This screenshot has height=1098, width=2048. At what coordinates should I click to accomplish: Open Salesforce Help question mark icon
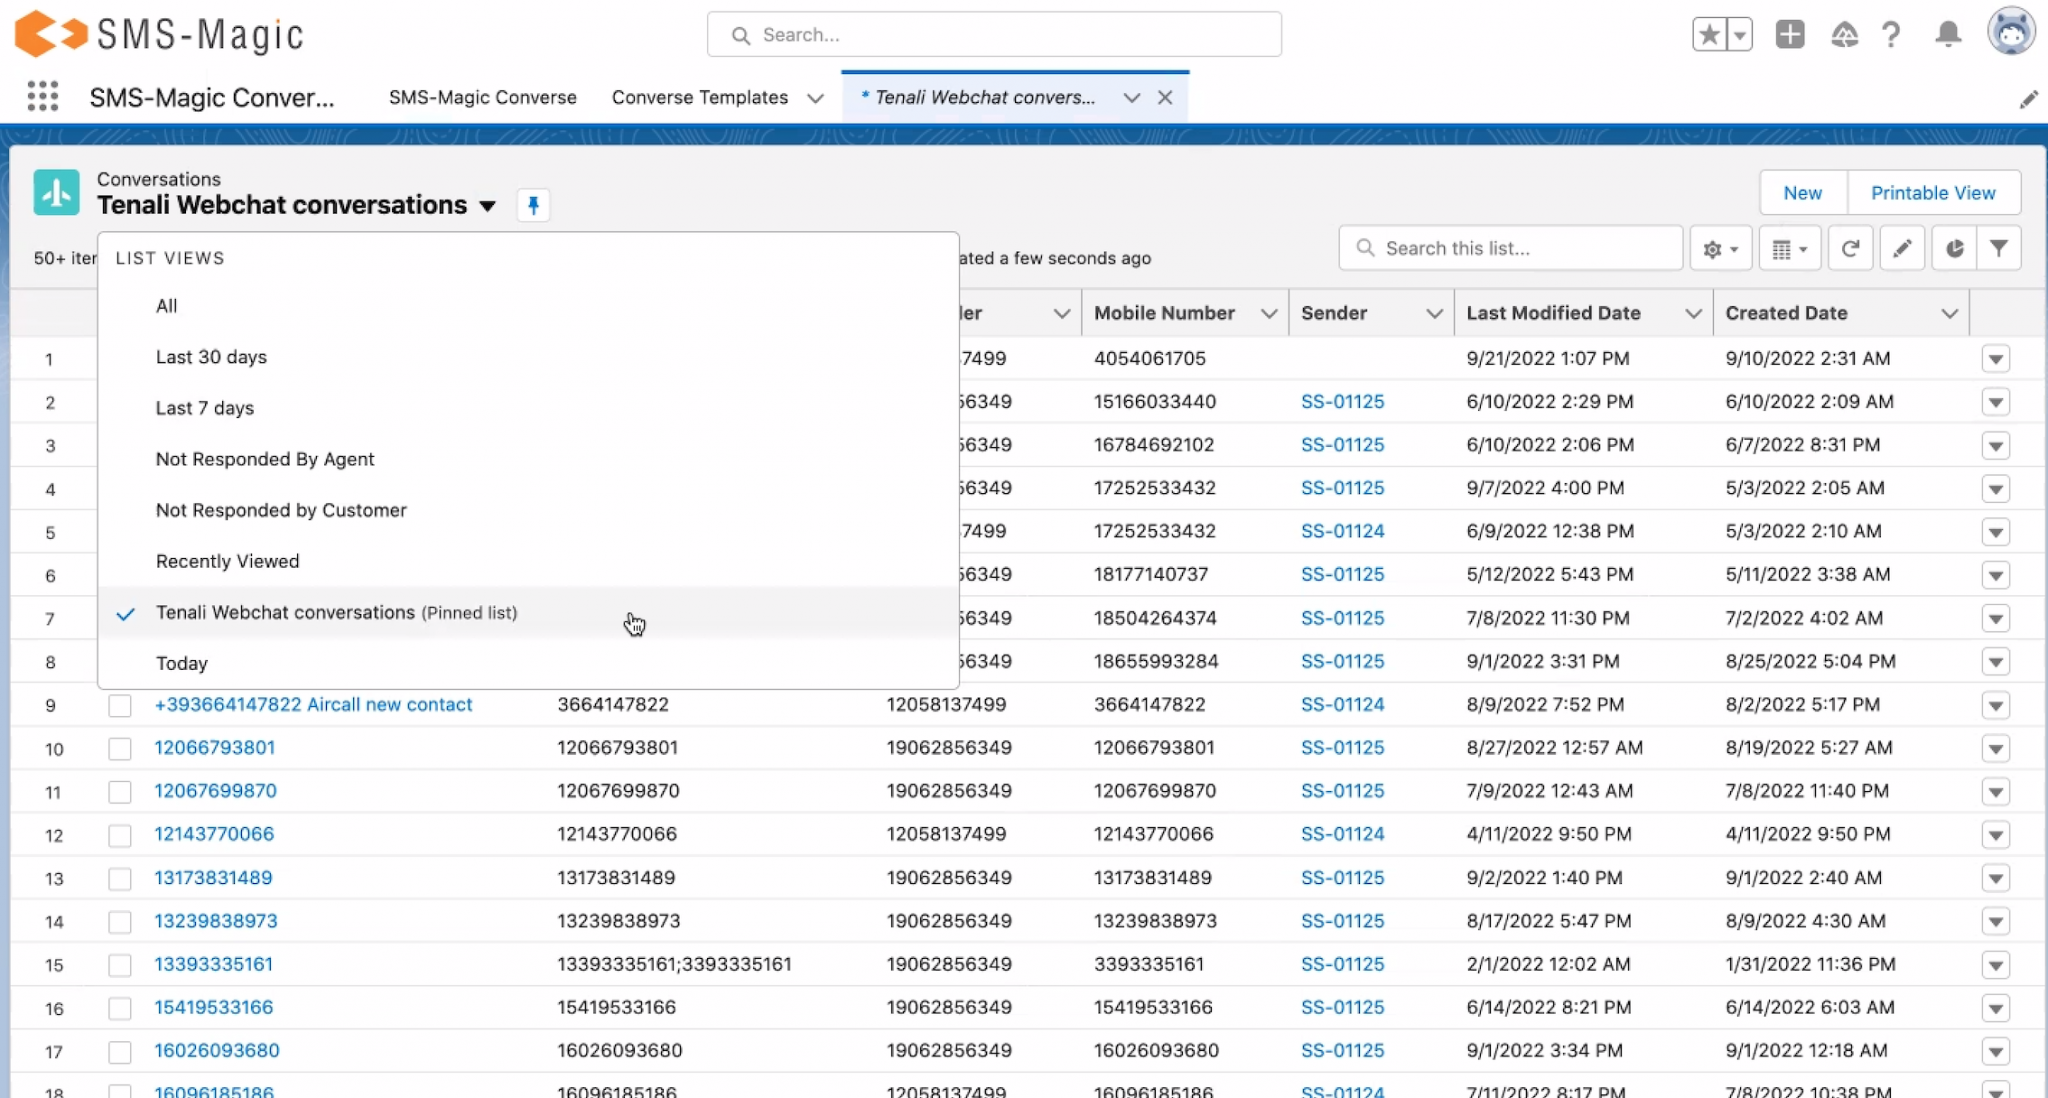click(x=1892, y=33)
